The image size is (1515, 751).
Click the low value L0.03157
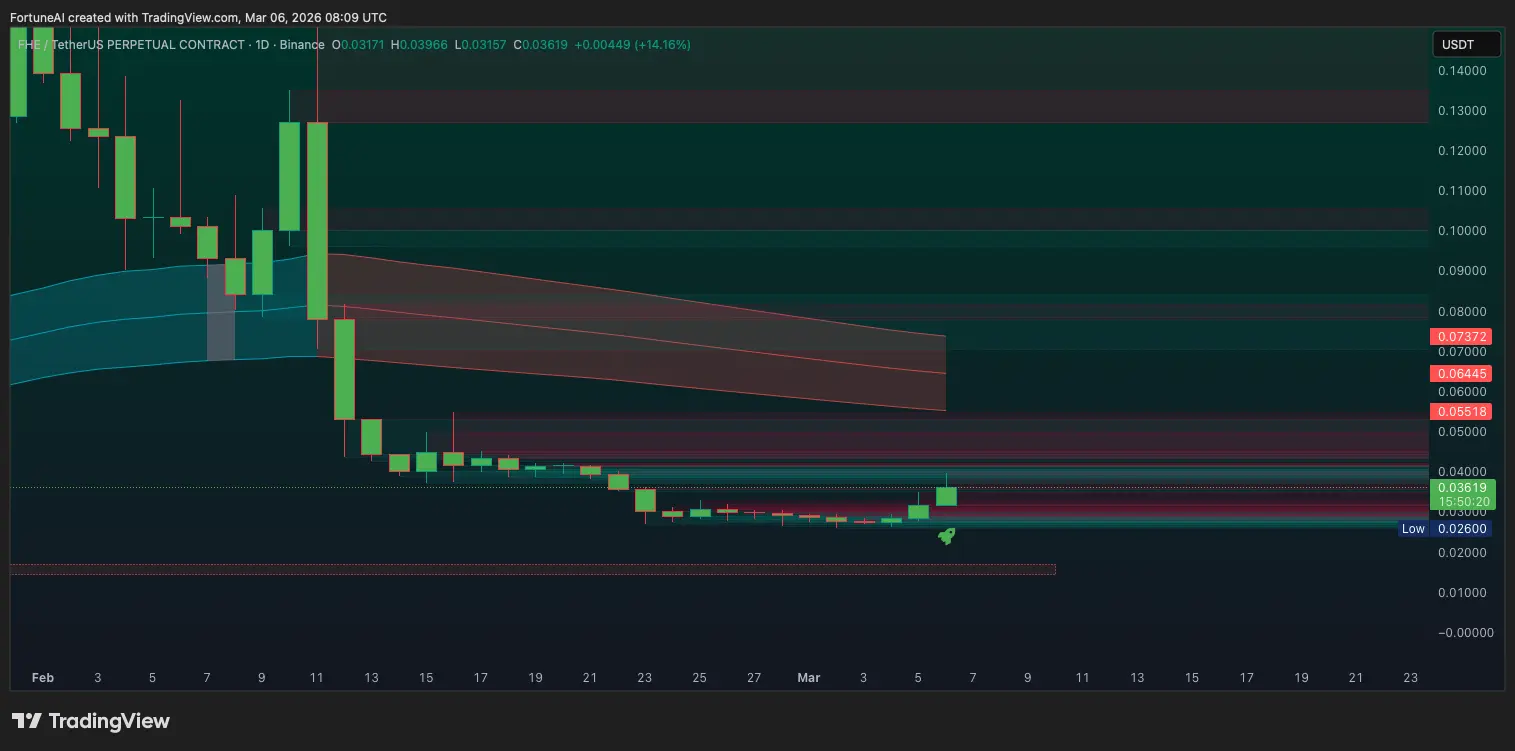tap(480, 45)
